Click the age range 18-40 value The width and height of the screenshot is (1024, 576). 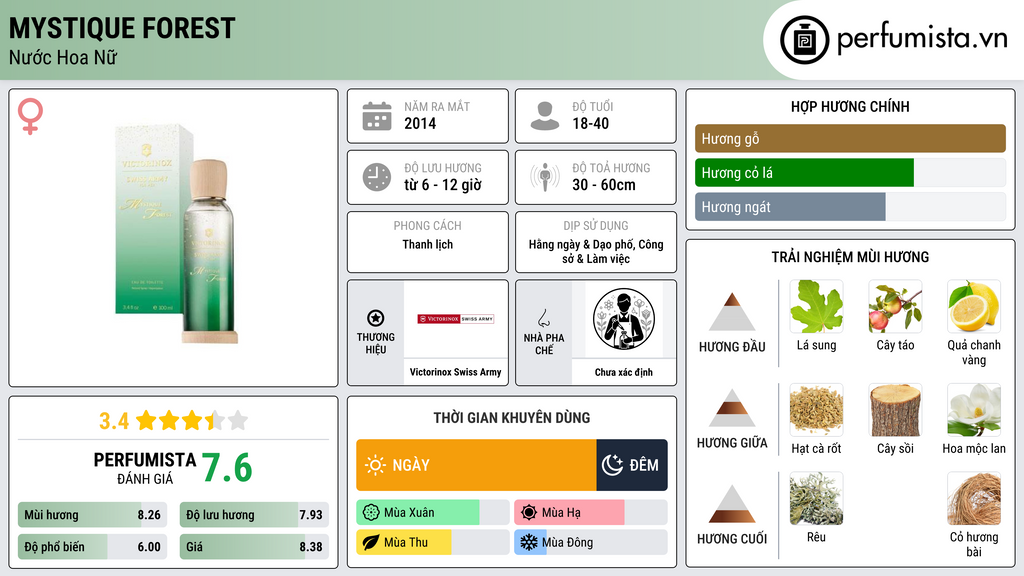tap(590, 123)
